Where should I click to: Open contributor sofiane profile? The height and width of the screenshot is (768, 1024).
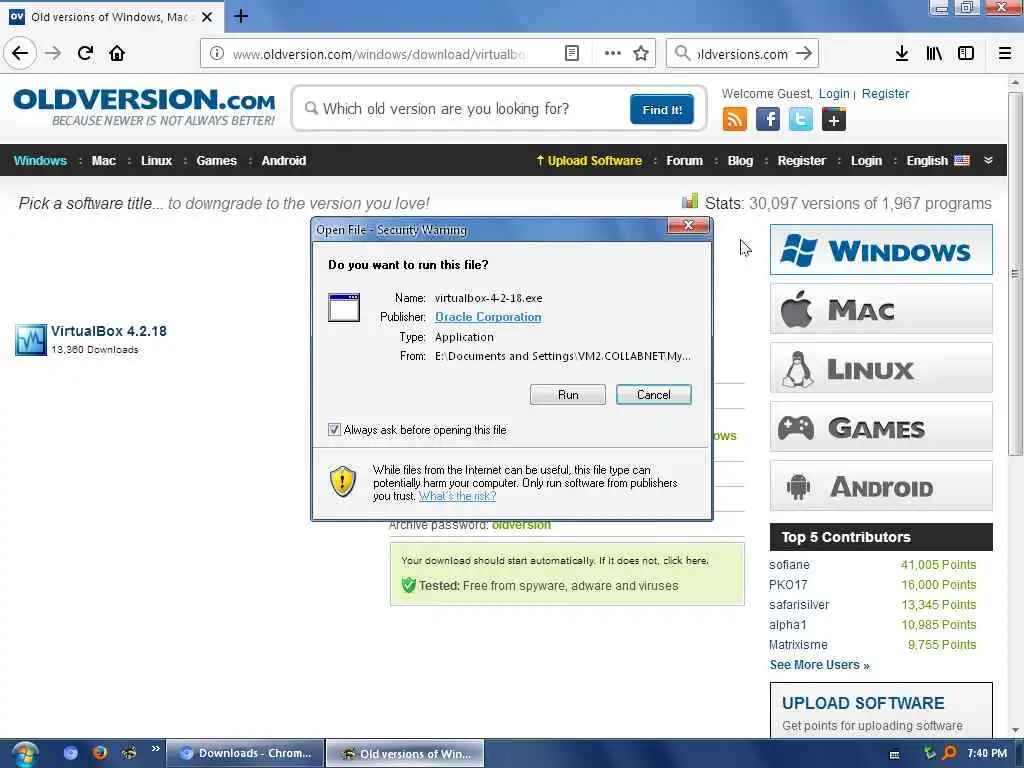pos(789,565)
